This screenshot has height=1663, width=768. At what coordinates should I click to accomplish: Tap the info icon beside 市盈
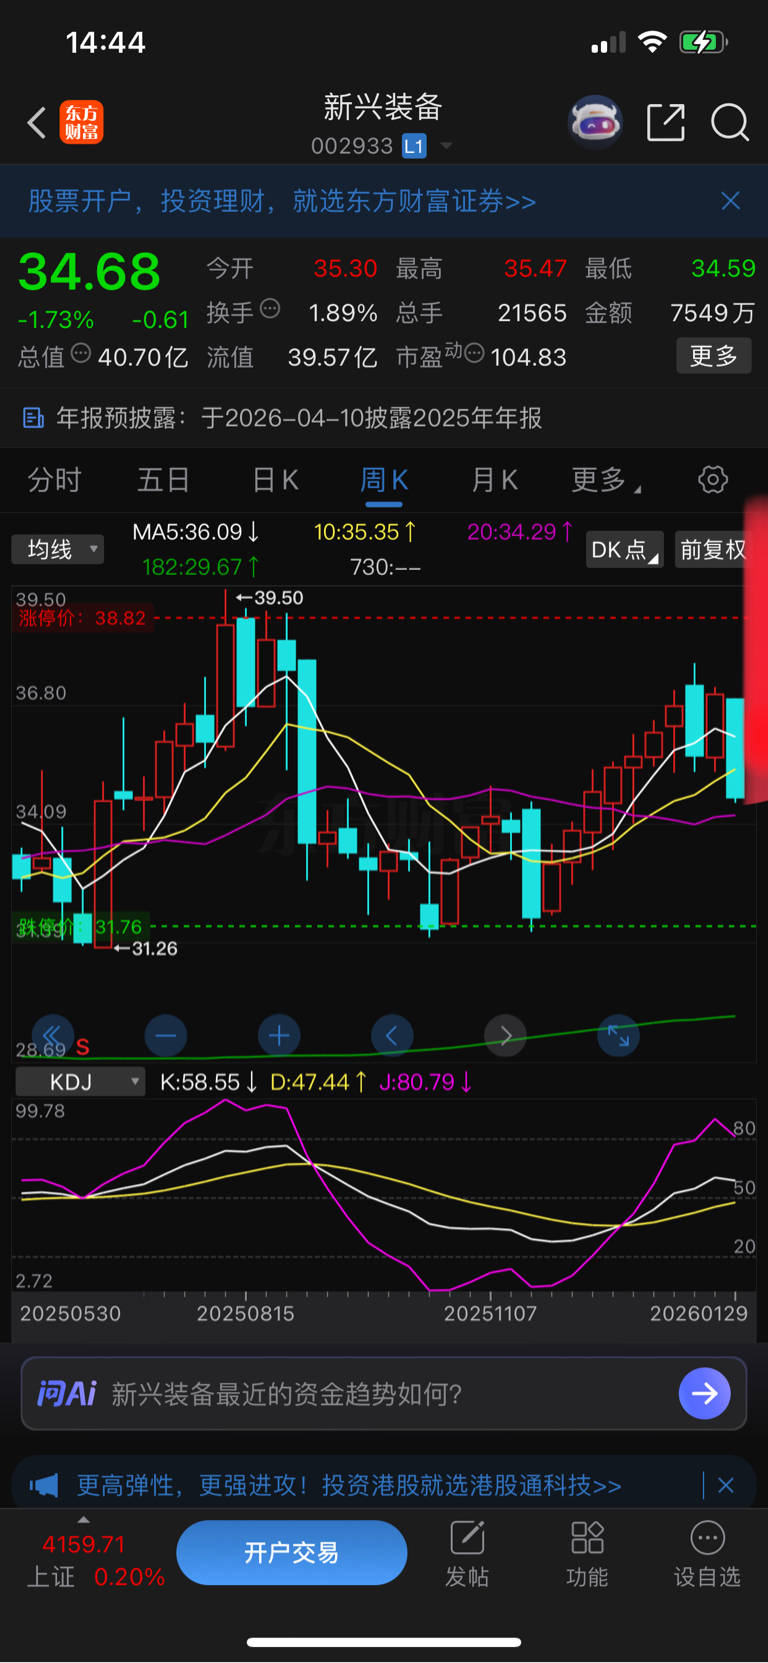(x=475, y=353)
